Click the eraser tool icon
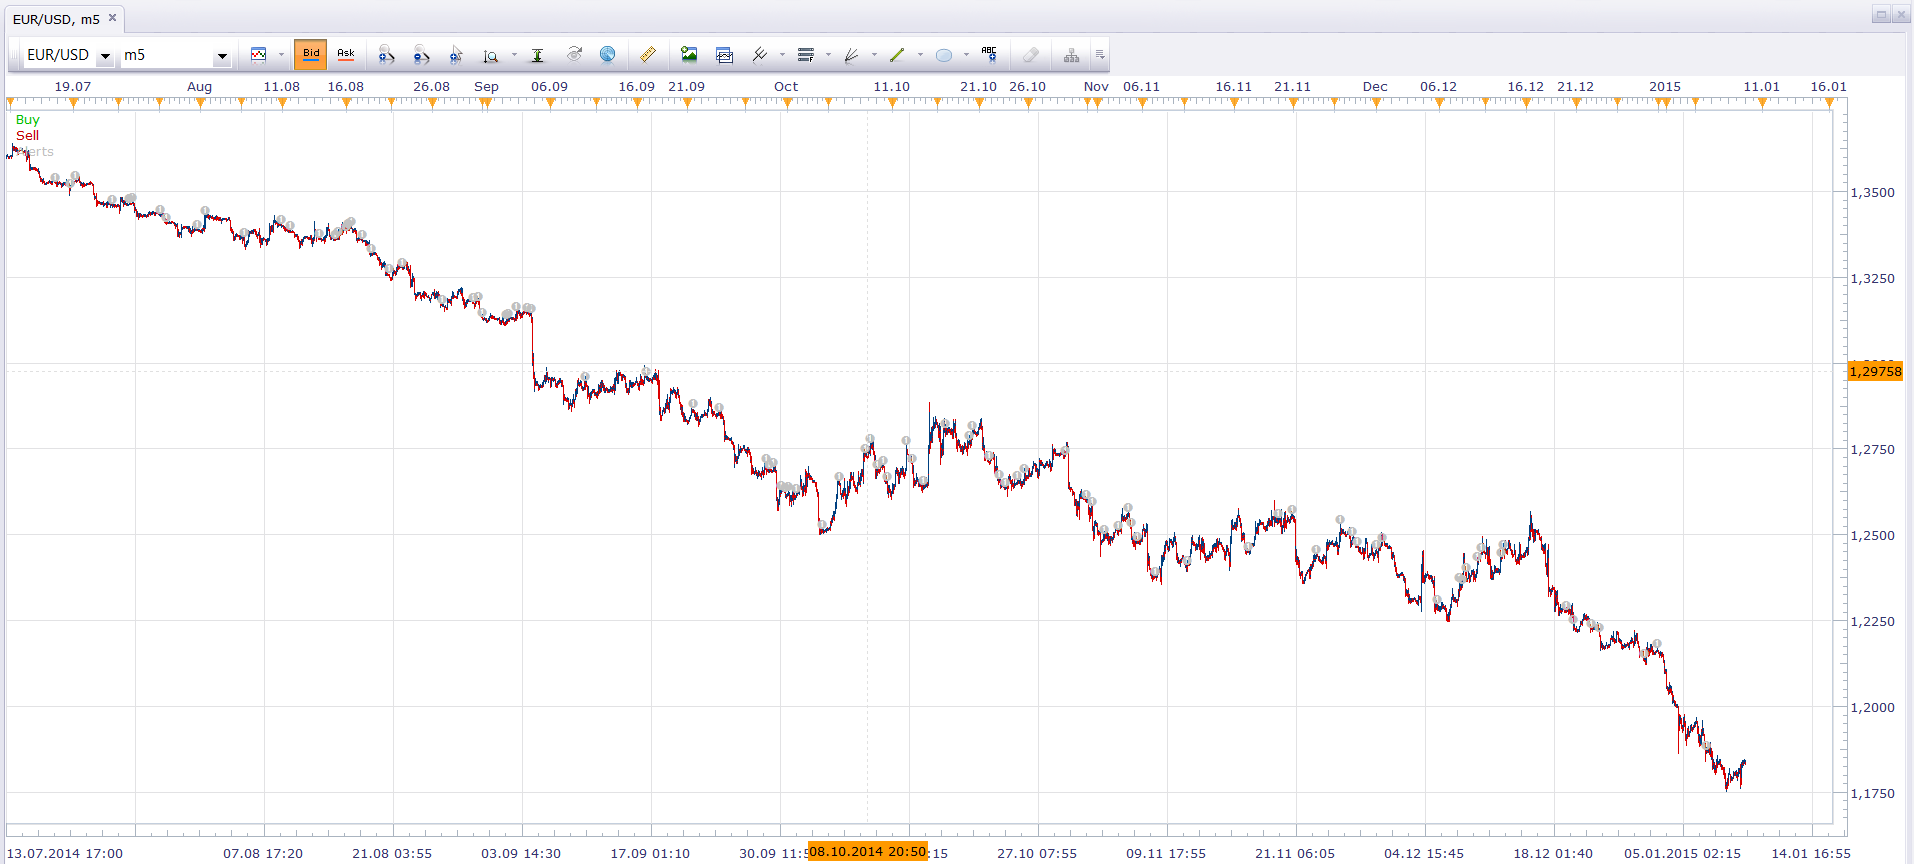Viewport: 1914px width, 864px height. click(x=1031, y=55)
